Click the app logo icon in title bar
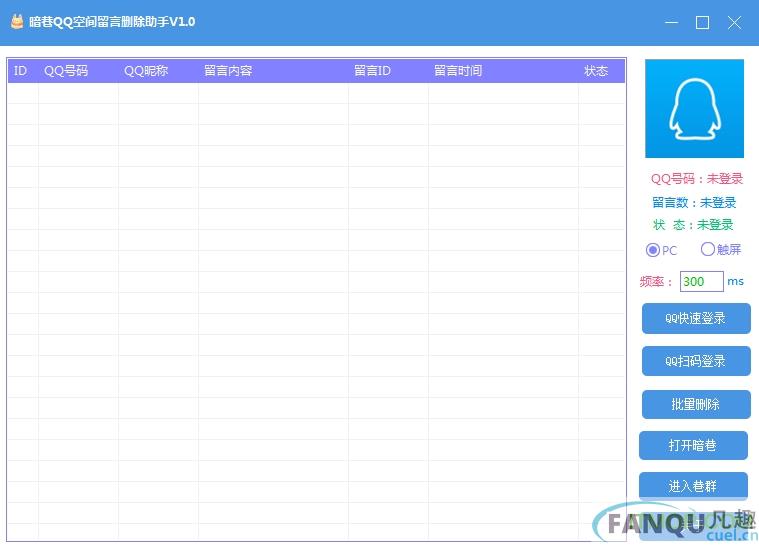The height and width of the screenshot is (547, 759). click(x=17, y=22)
